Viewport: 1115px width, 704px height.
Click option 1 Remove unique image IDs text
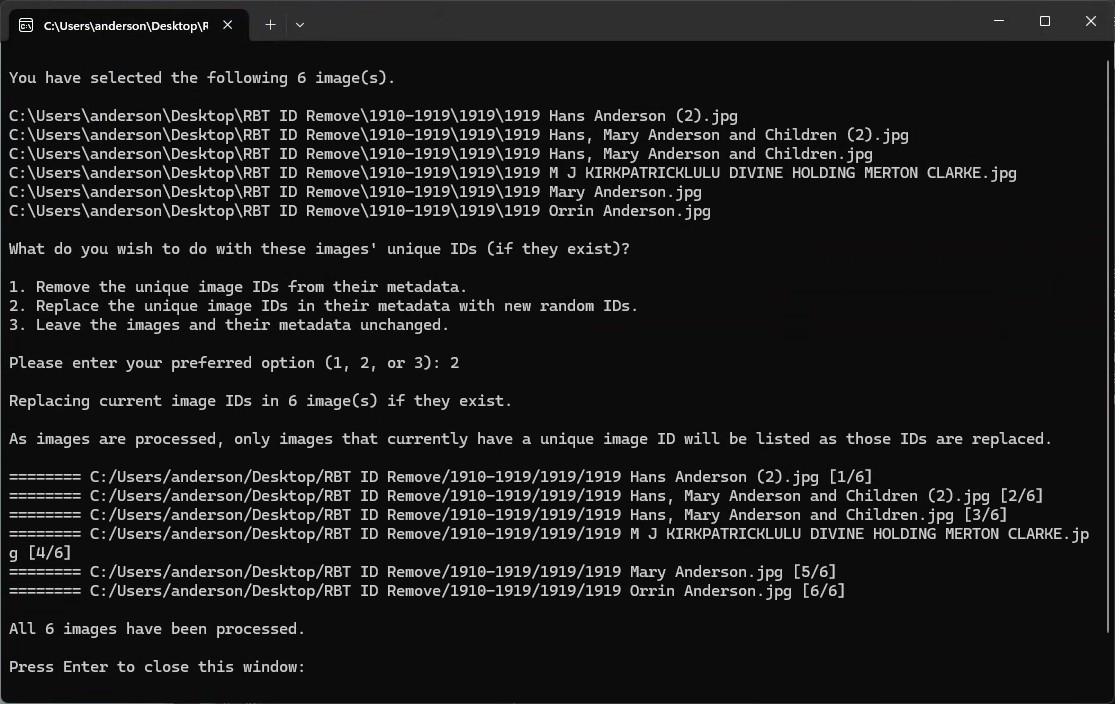(238, 287)
